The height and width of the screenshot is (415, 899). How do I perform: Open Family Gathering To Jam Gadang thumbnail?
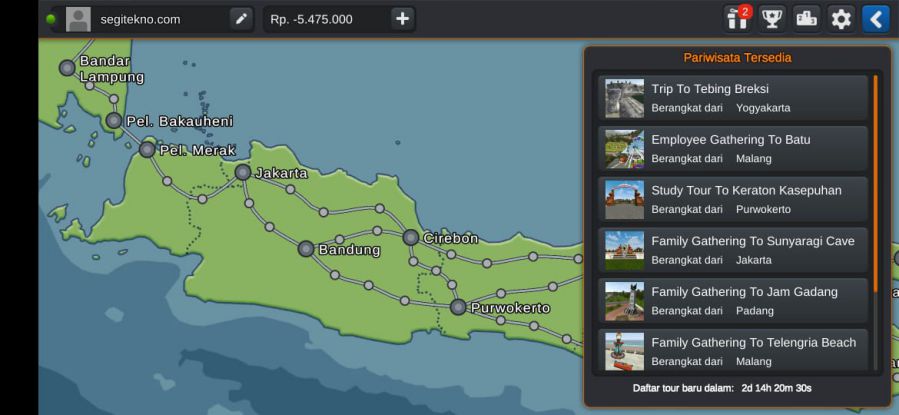pyautogui.click(x=625, y=301)
